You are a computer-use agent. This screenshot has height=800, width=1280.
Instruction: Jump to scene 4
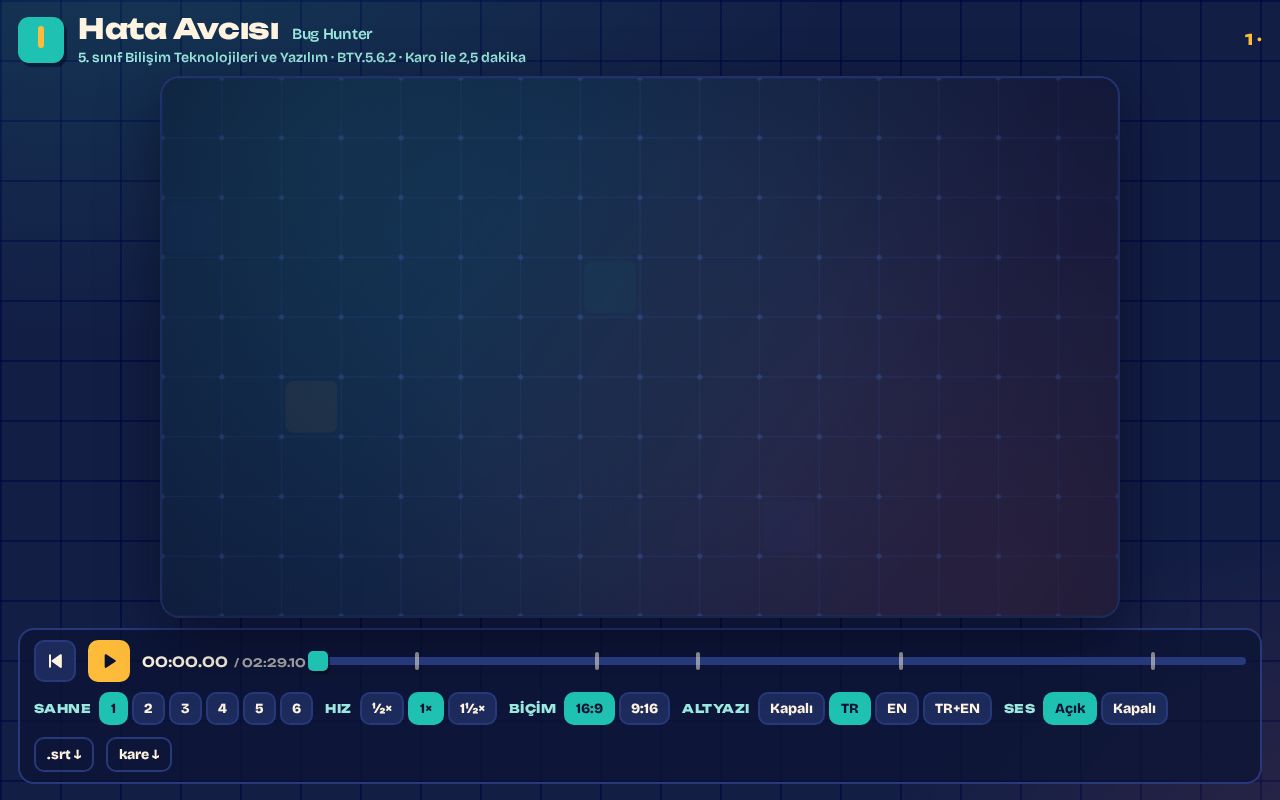(x=222, y=708)
